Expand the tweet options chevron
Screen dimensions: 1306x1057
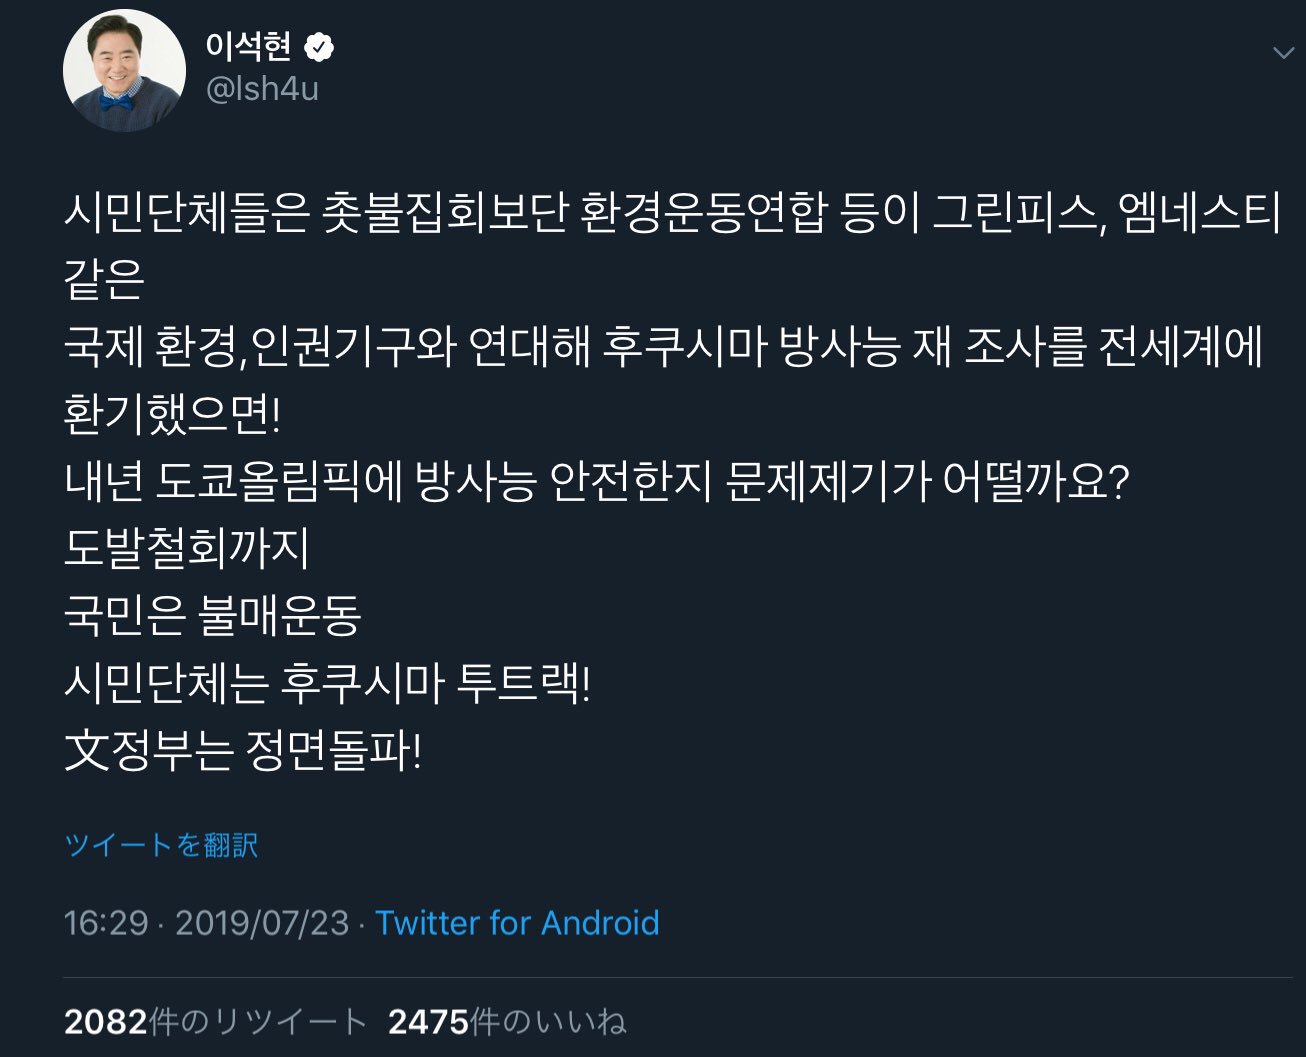[x=1283, y=53]
